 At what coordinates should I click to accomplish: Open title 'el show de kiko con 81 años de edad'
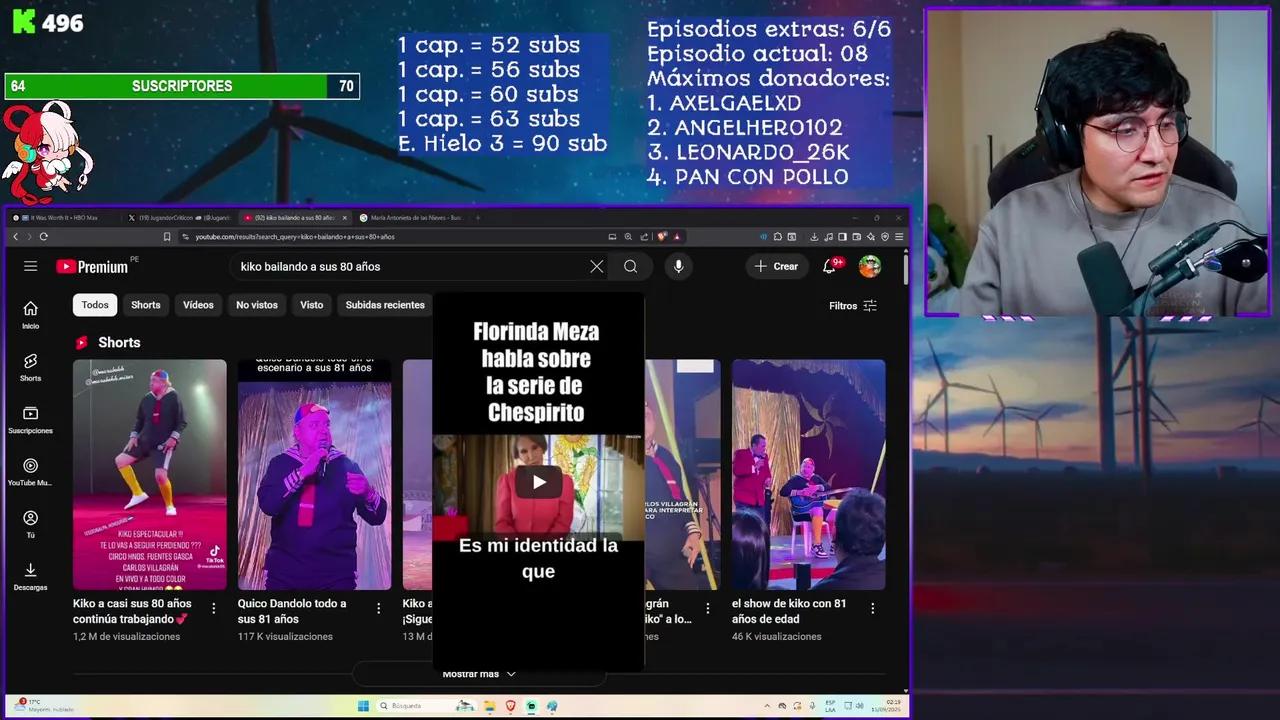[789, 611]
